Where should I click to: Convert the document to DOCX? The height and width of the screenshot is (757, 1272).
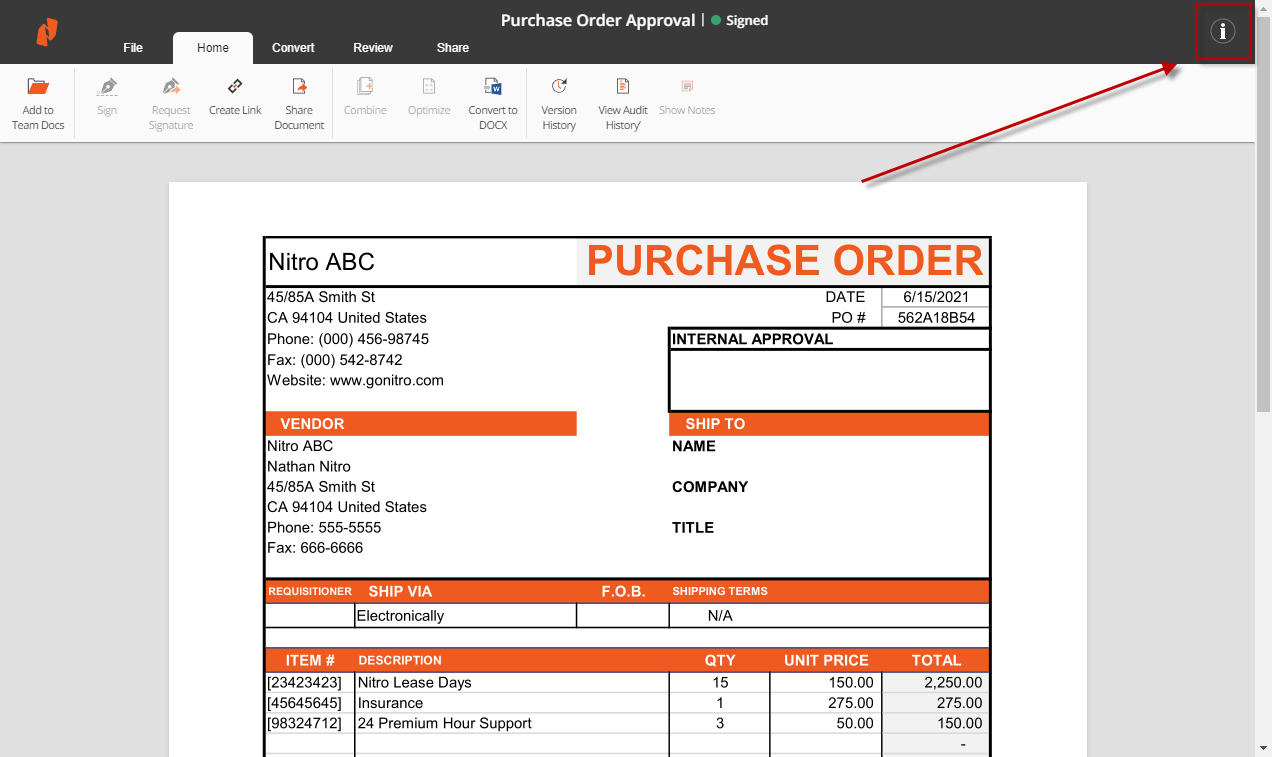[x=493, y=87]
